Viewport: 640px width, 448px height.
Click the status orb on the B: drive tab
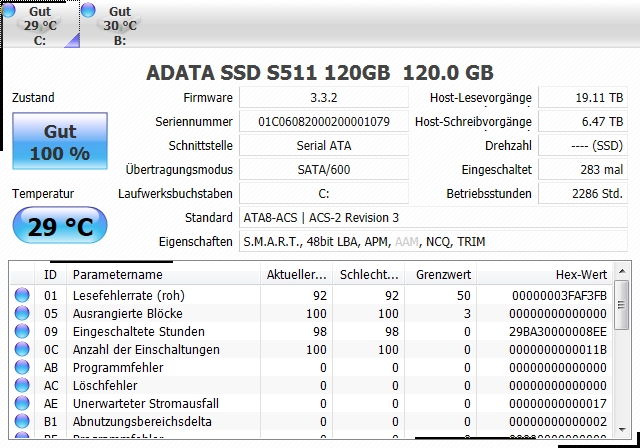(88, 10)
